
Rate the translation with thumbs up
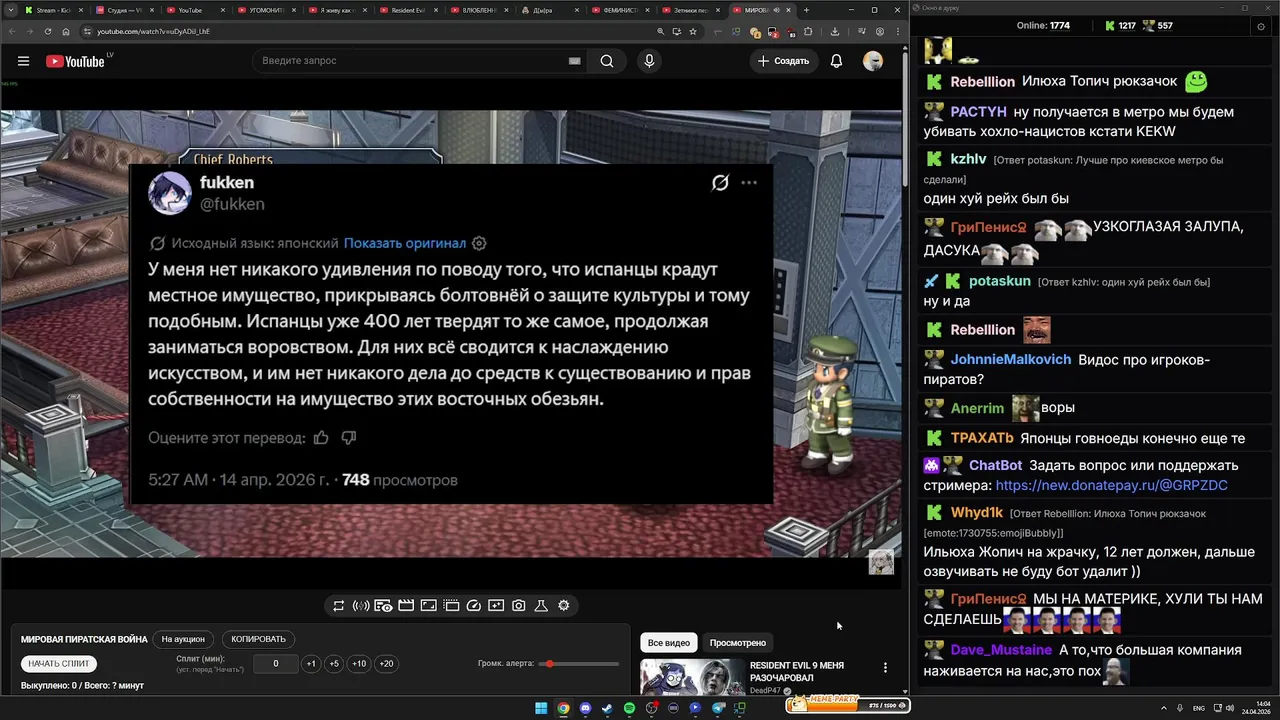coord(321,437)
